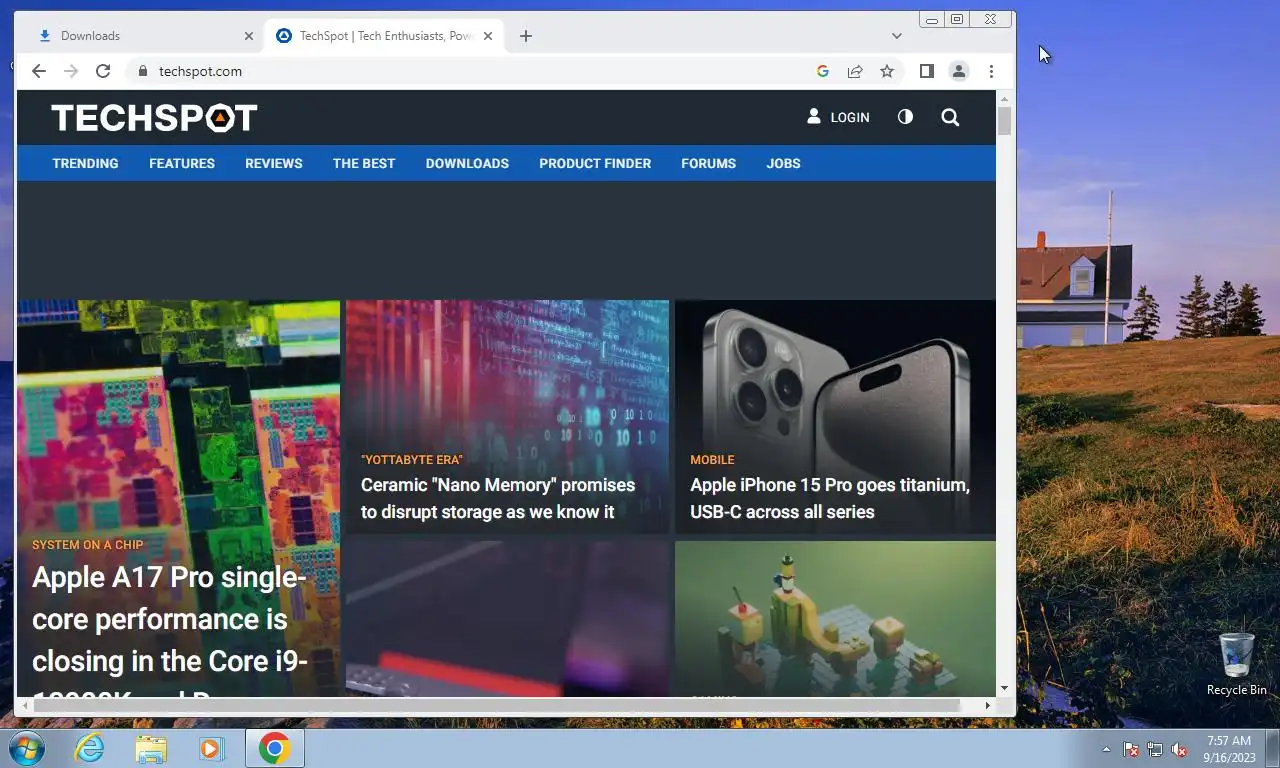Open Windows Explorer from the taskbar
This screenshot has width=1280, height=768.
pos(151,748)
